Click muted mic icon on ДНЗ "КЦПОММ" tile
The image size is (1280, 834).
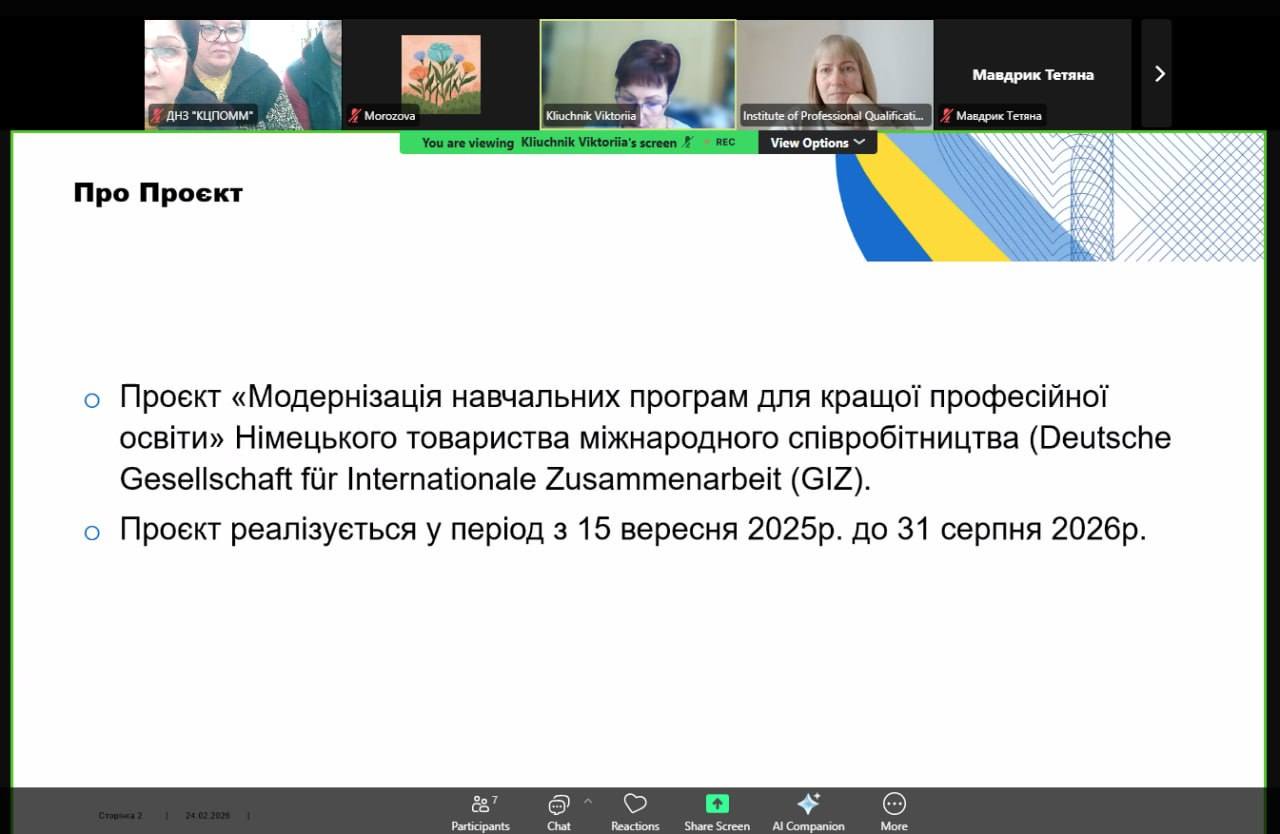[x=156, y=116]
